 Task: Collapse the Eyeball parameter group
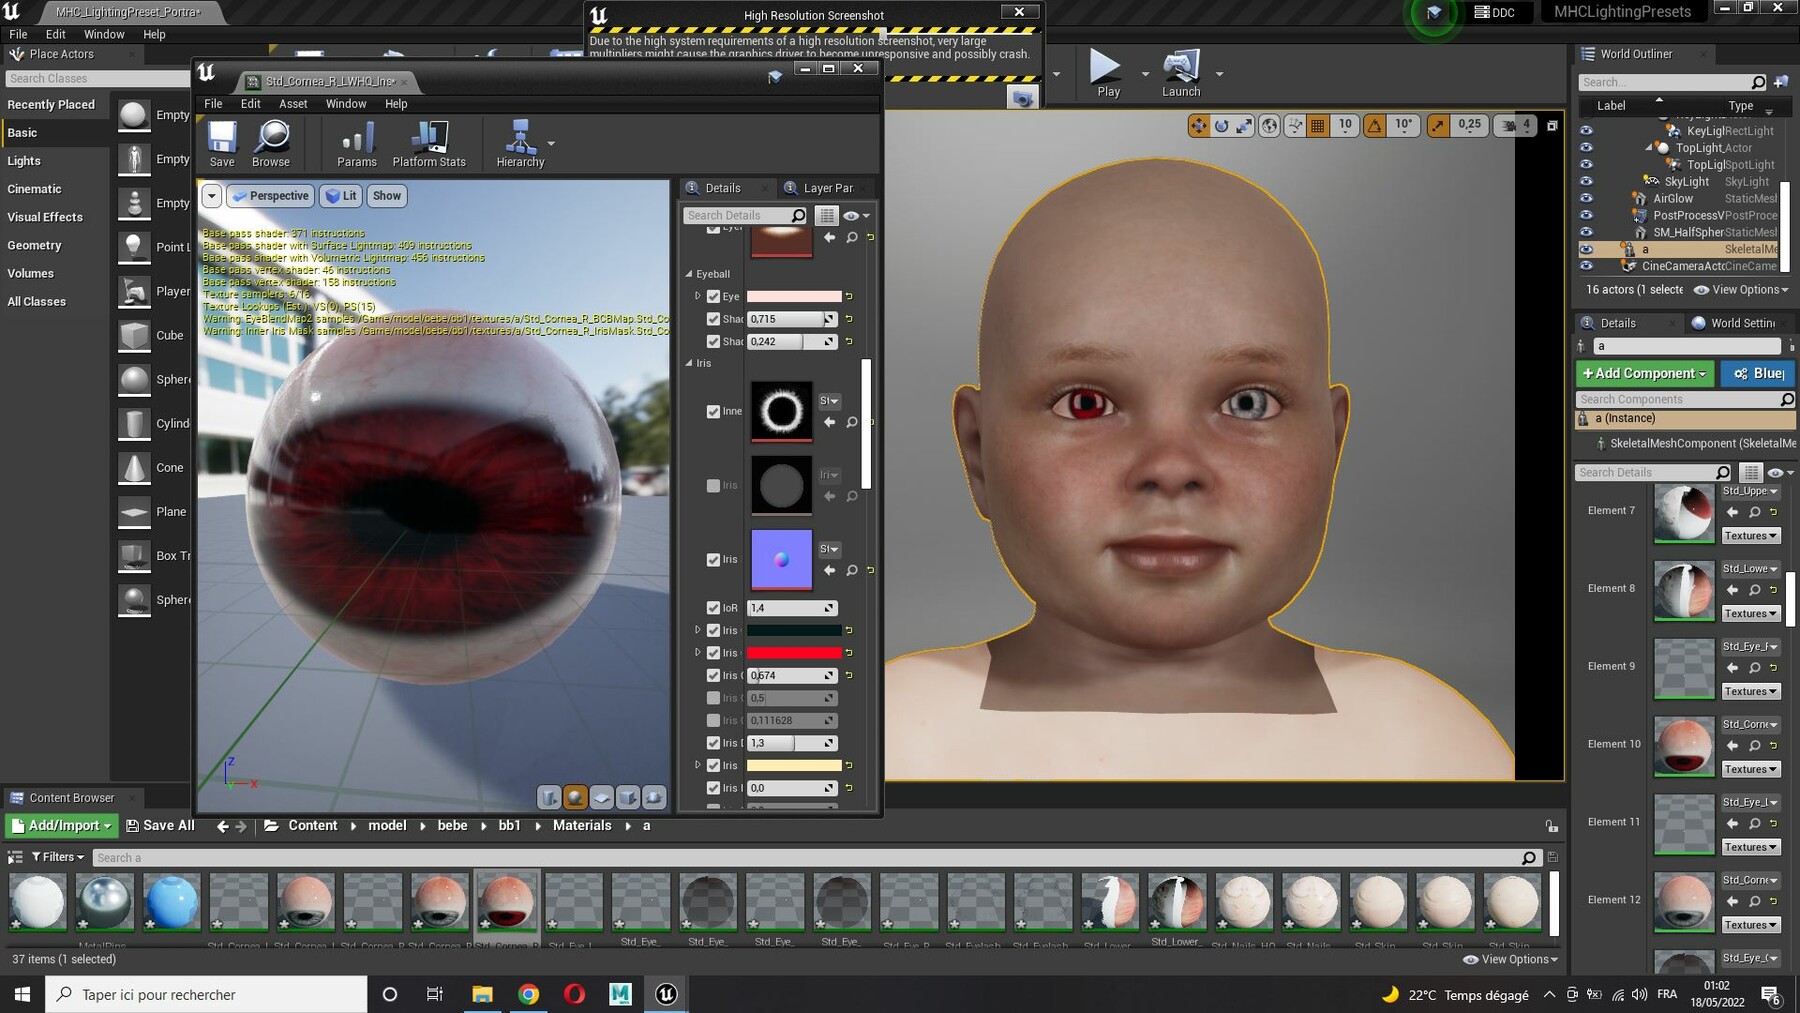pyautogui.click(x=689, y=274)
